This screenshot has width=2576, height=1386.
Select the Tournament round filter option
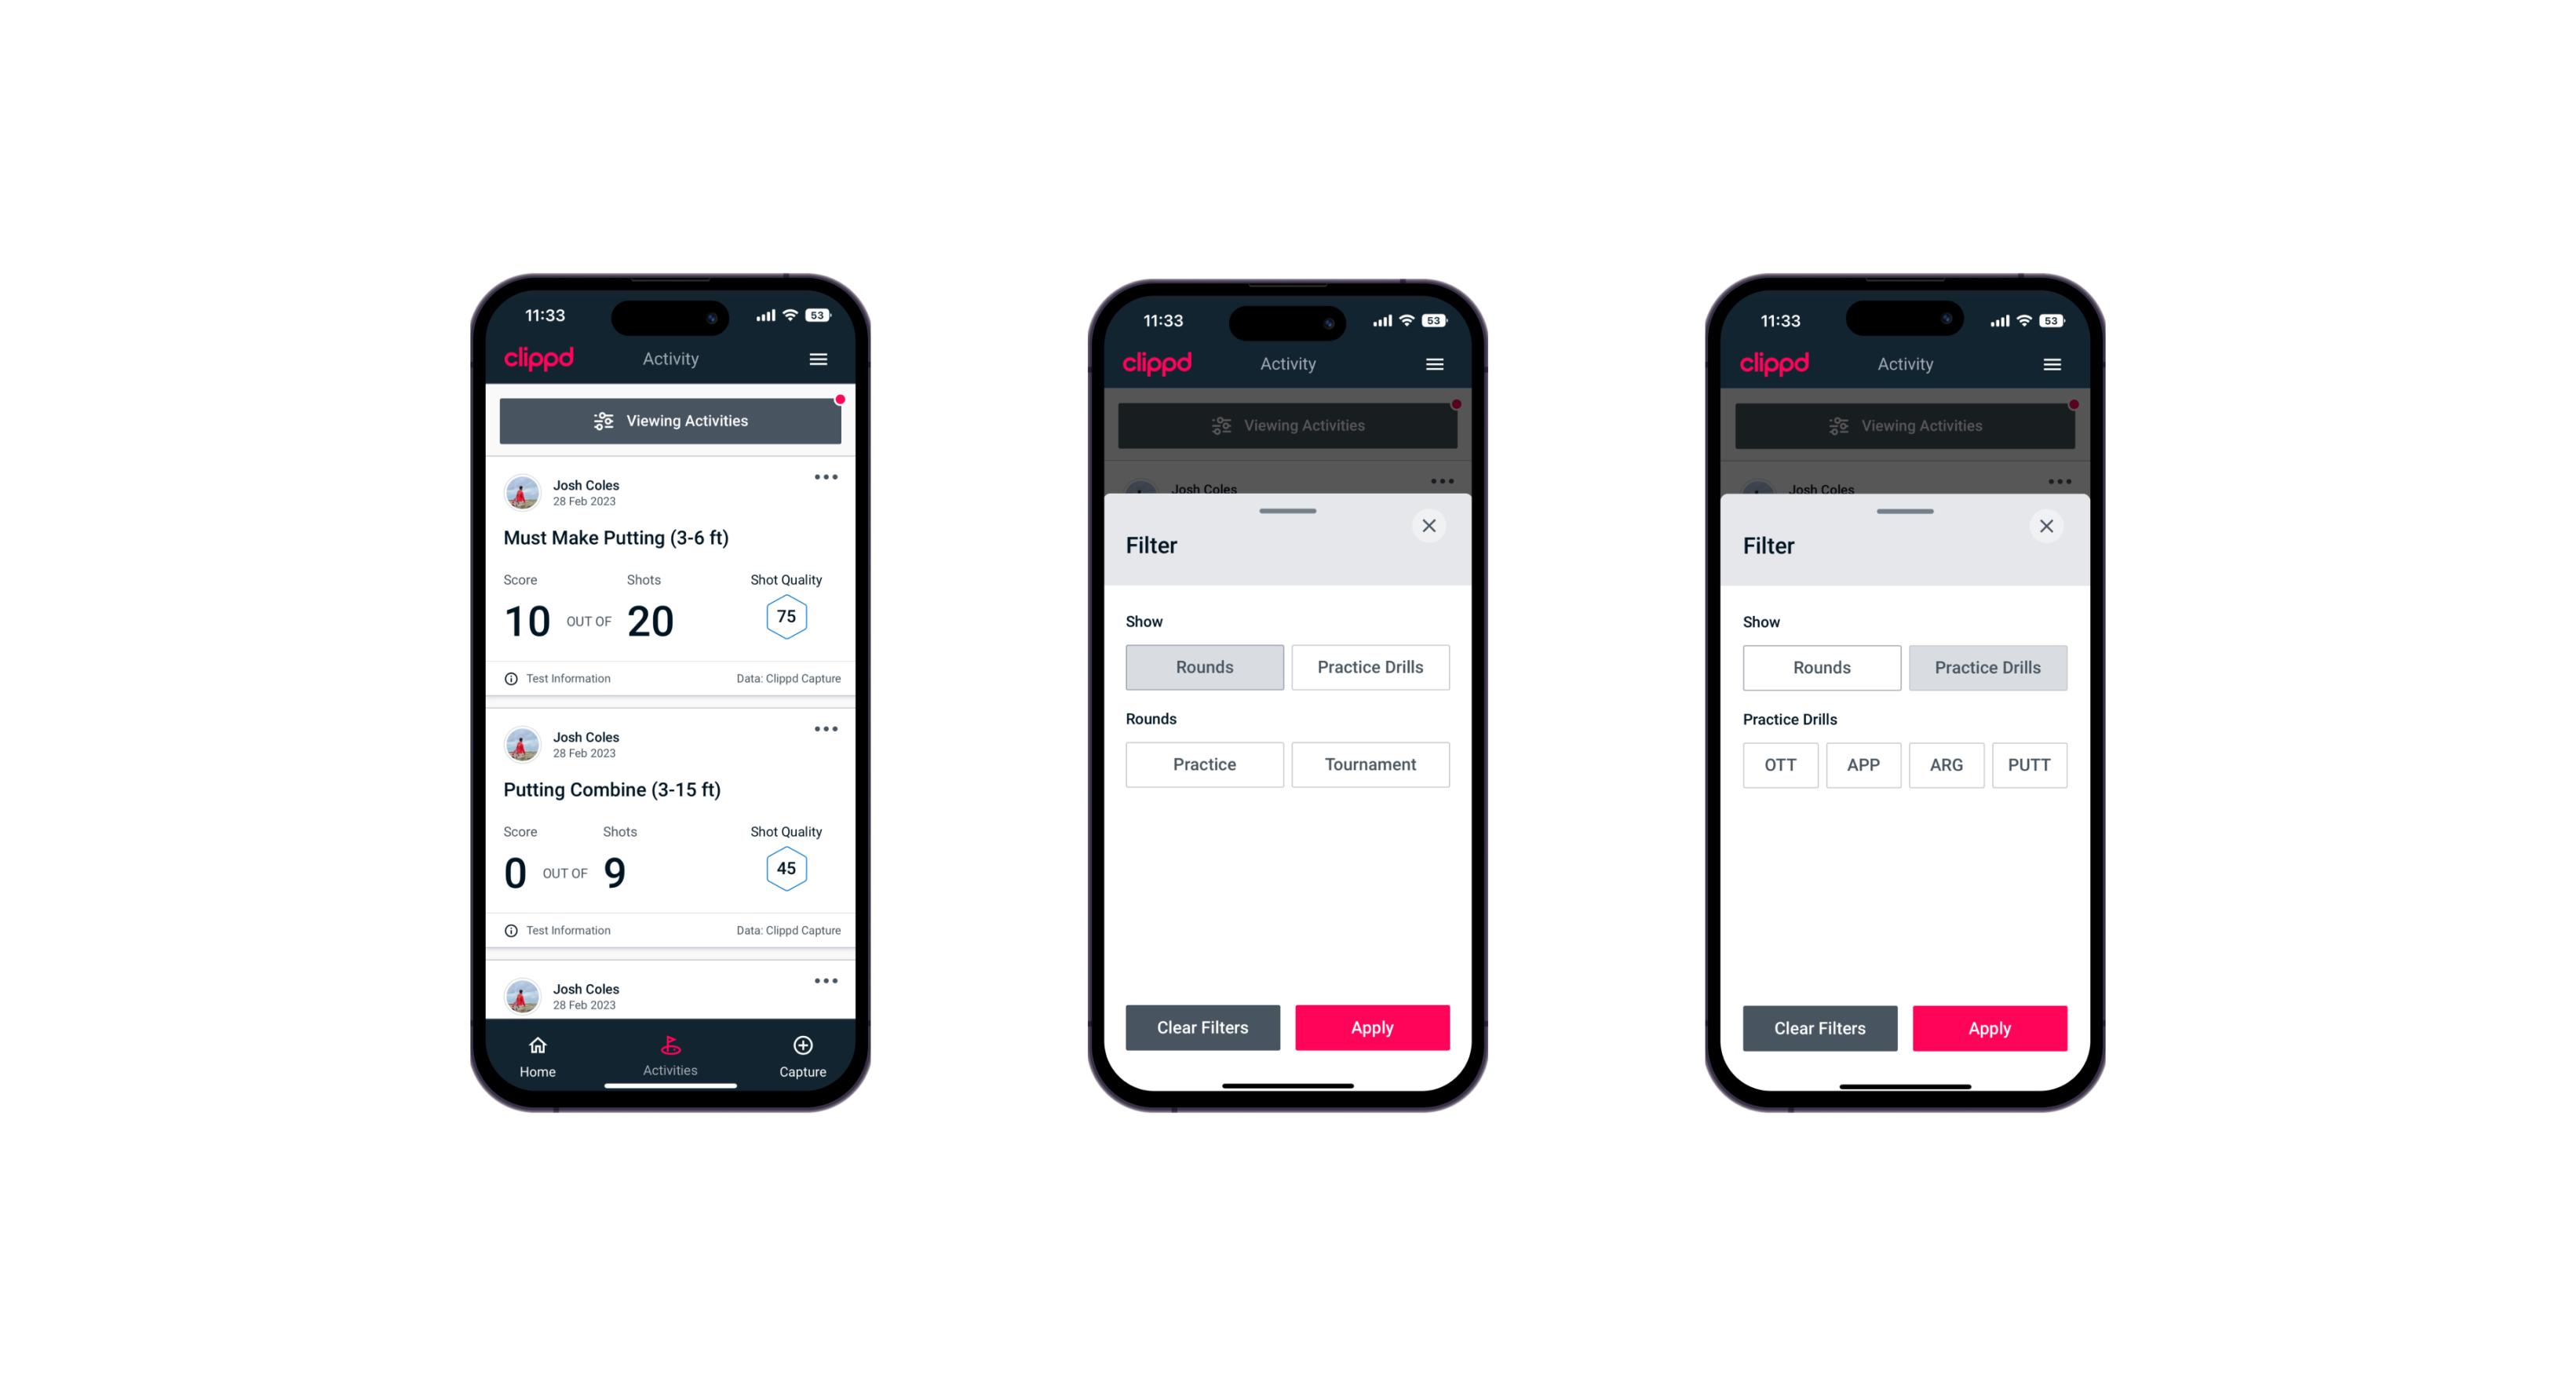1369,764
